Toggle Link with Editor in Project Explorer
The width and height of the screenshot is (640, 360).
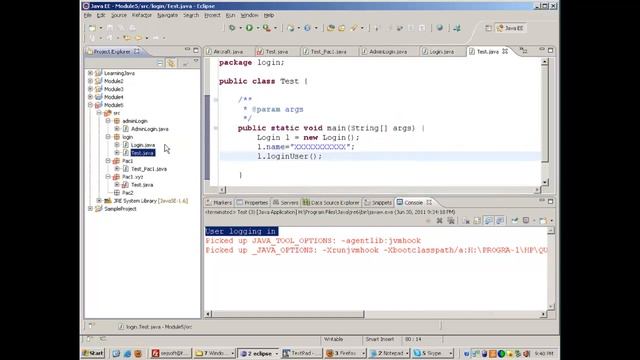(171, 63)
